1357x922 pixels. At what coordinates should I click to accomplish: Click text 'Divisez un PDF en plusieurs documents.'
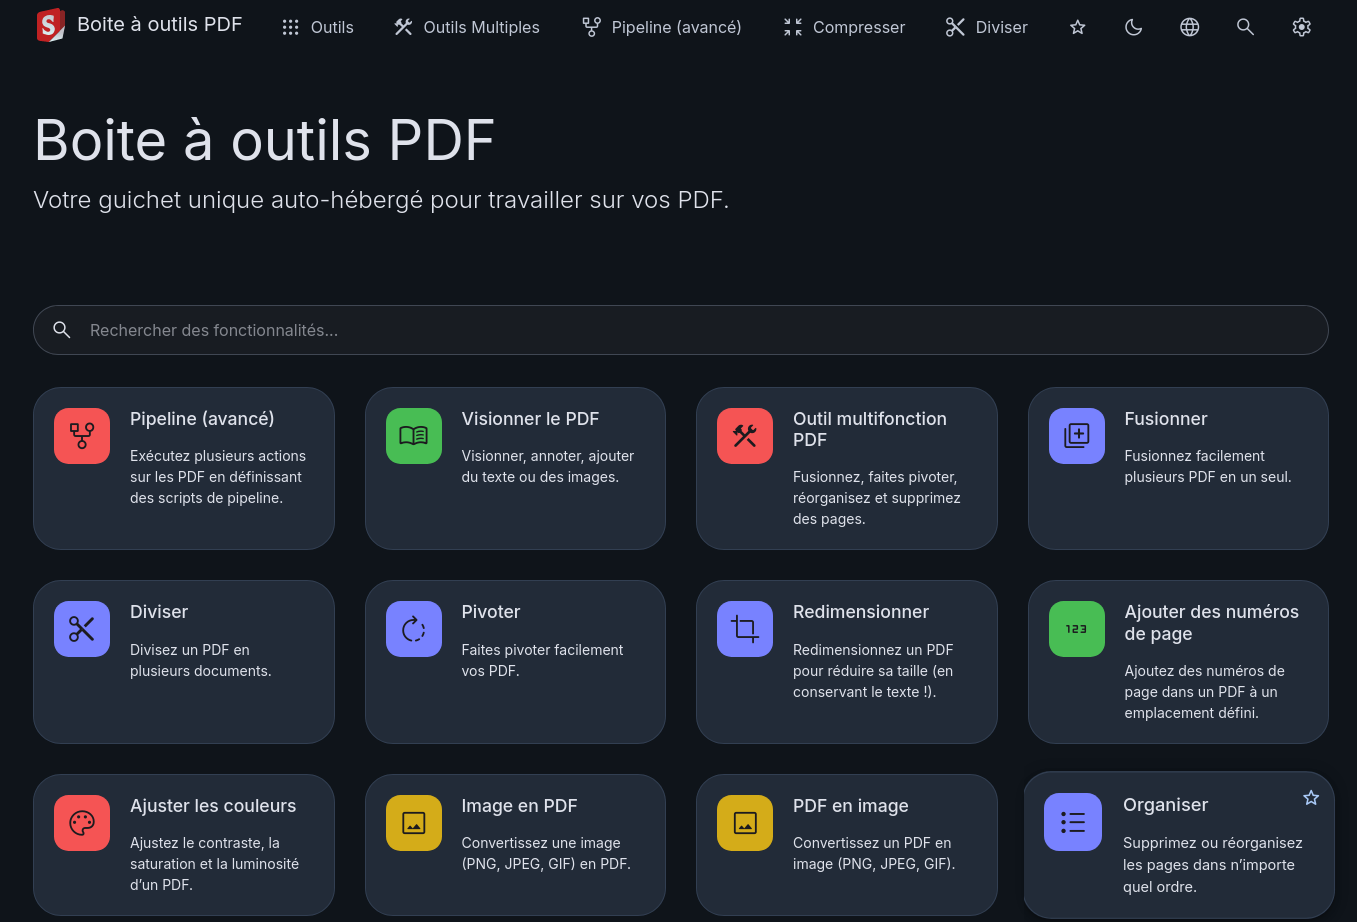[x=201, y=660]
